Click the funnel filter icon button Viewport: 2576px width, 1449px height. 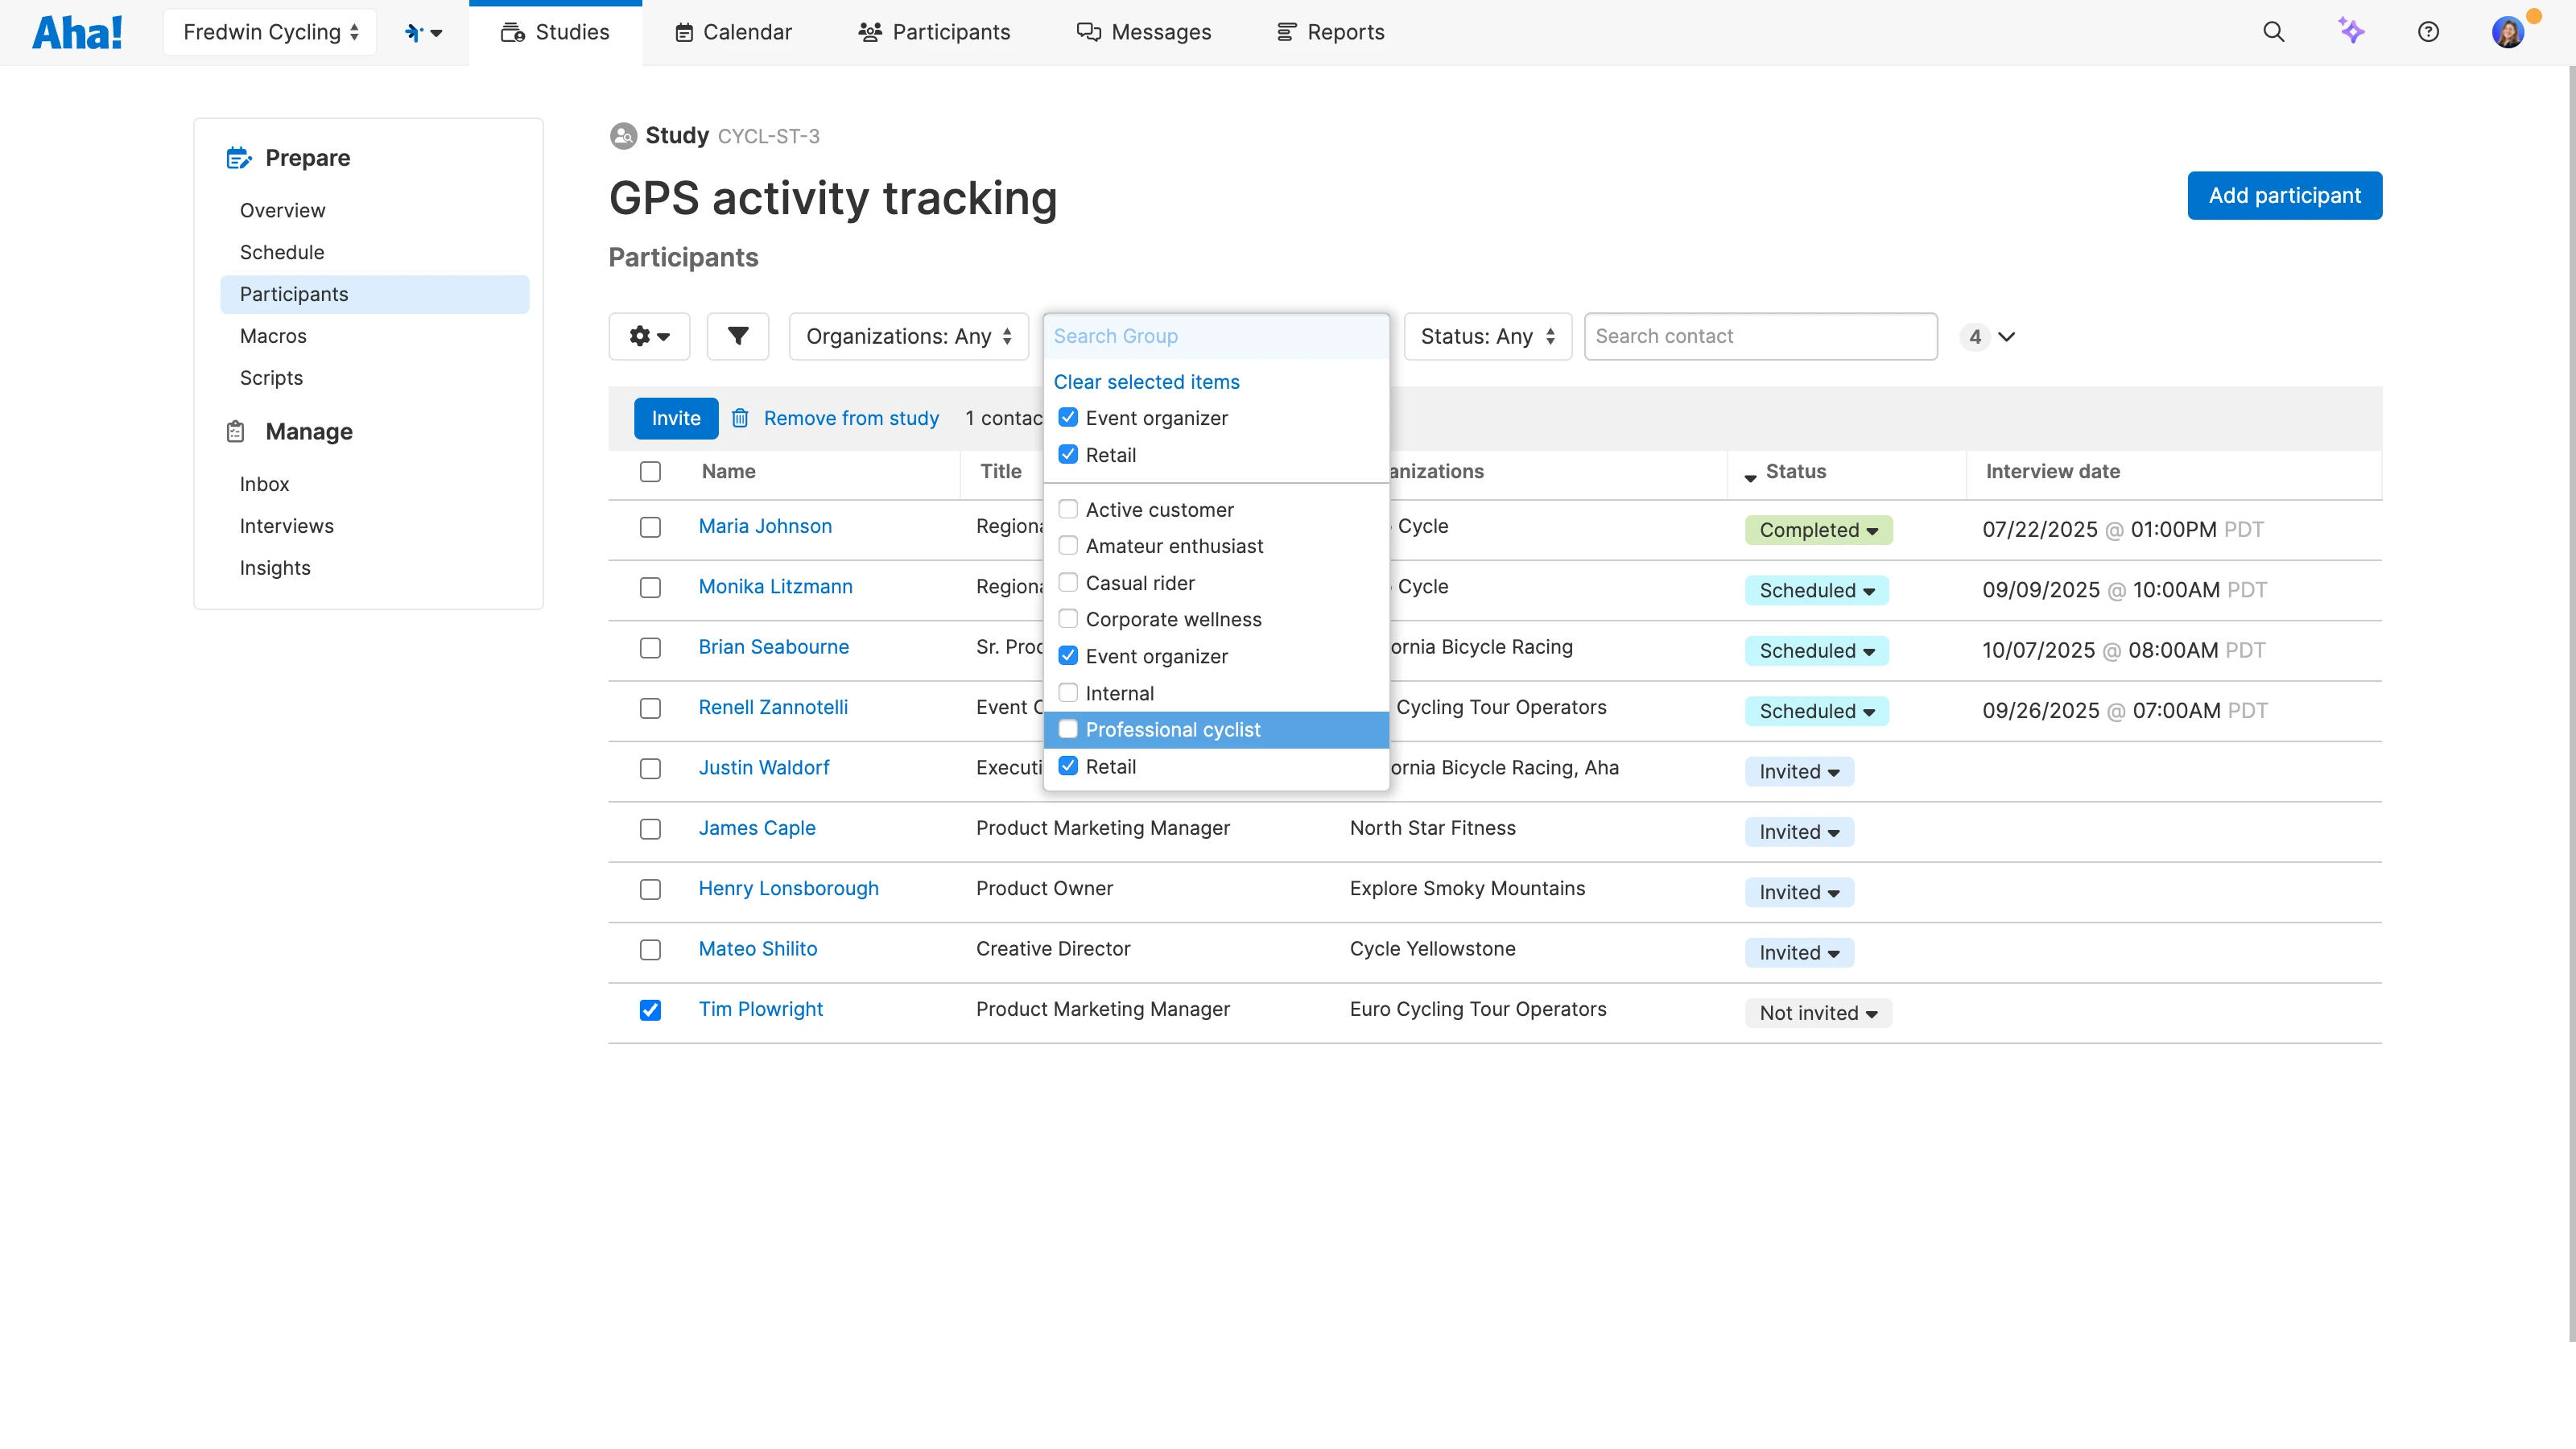point(737,336)
